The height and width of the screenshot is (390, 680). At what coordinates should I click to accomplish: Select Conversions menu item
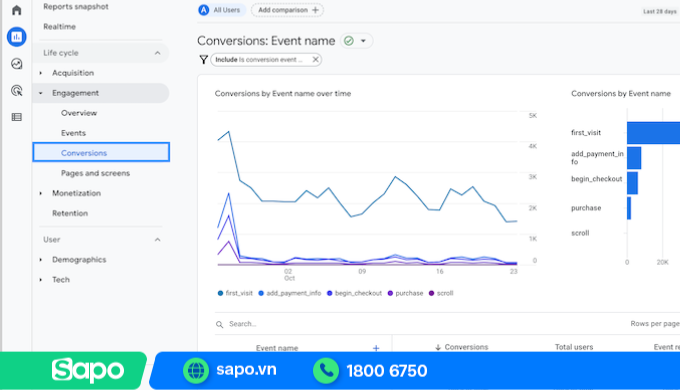[101, 152]
